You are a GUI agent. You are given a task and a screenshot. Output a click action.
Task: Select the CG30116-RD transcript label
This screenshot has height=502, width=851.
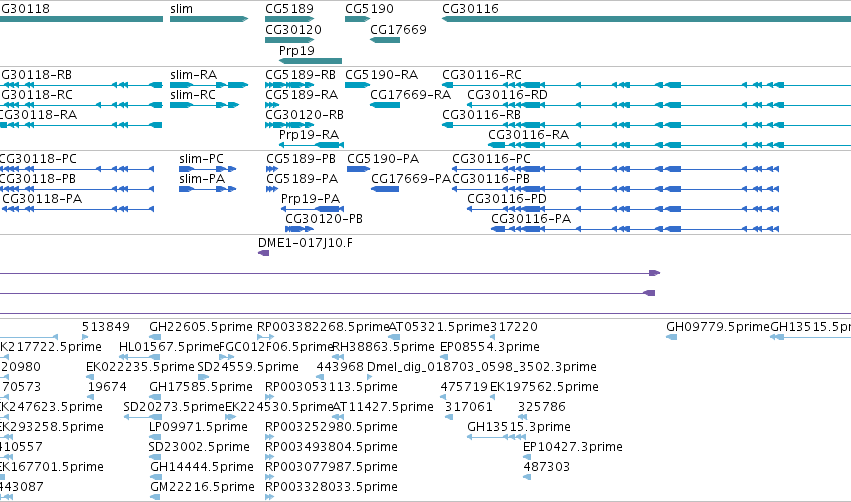coord(507,95)
